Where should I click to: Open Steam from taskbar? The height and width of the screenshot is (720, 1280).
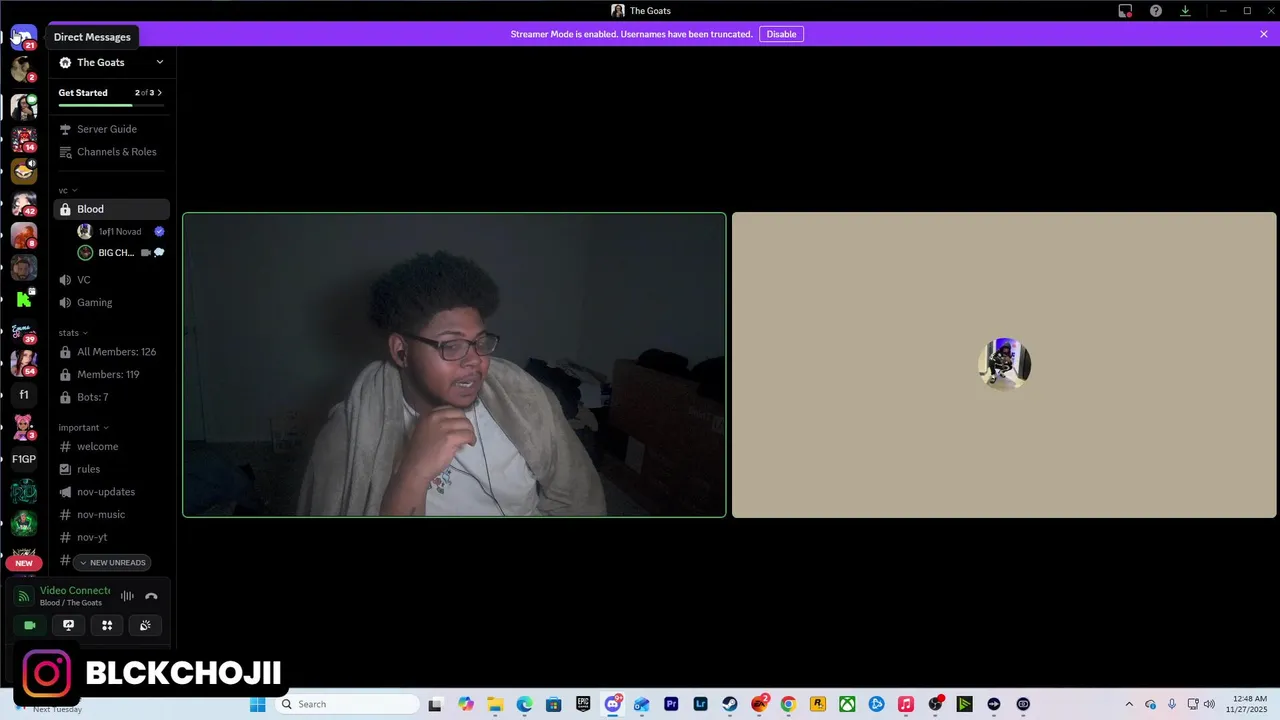(x=730, y=704)
